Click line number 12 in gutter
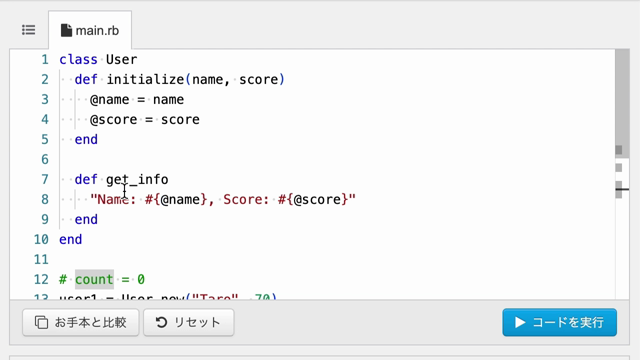 (x=41, y=280)
